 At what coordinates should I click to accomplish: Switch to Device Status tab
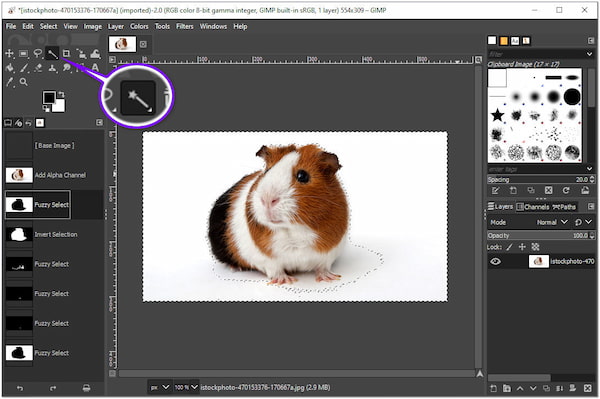(18, 123)
